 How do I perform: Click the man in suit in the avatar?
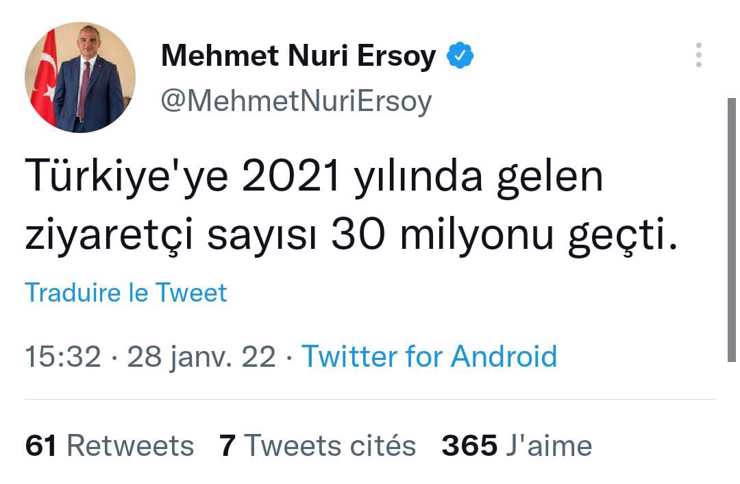click(x=88, y=88)
